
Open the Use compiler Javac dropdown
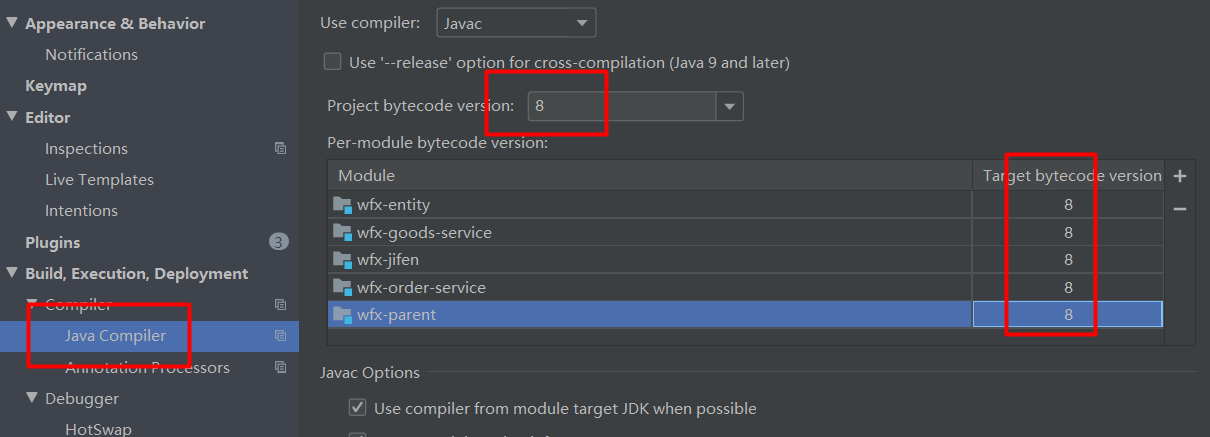pyautogui.click(x=516, y=22)
